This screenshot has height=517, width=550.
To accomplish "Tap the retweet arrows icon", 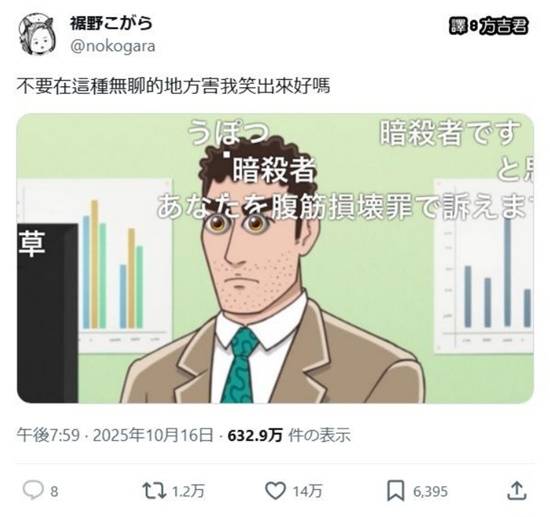I will 154,491.
